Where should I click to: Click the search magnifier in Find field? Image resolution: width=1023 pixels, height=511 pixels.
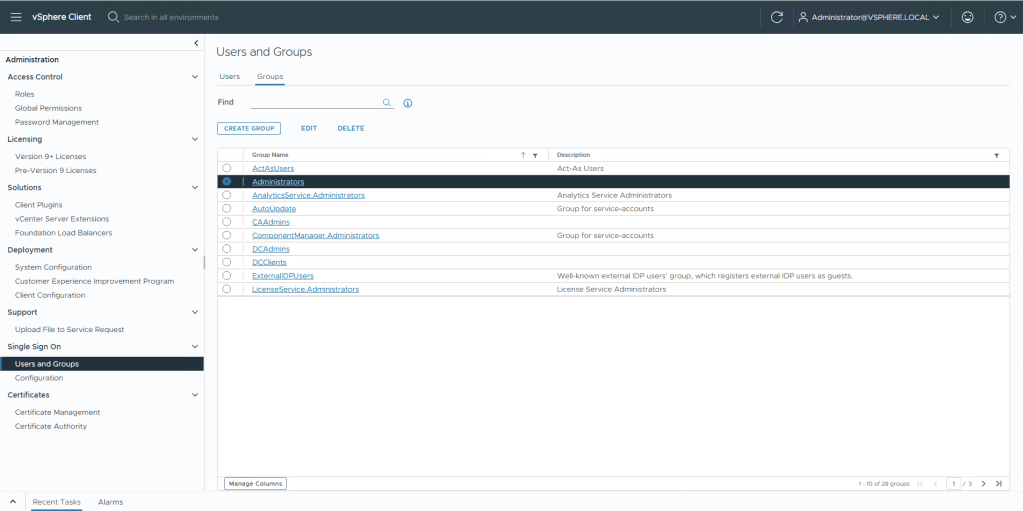point(387,102)
